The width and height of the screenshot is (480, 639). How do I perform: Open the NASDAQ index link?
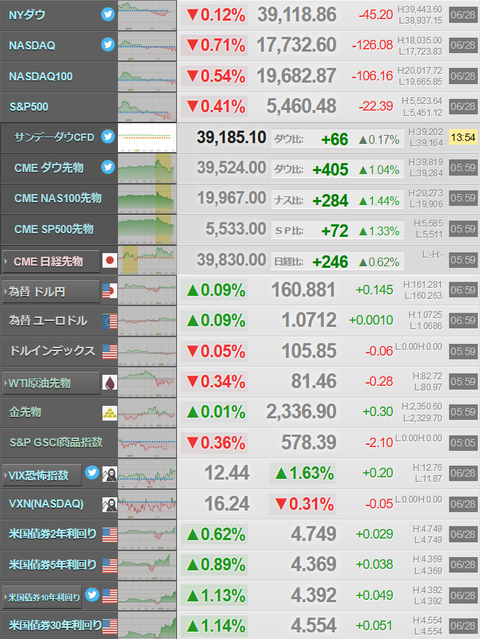pyautogui.click(x=32, y=45)
